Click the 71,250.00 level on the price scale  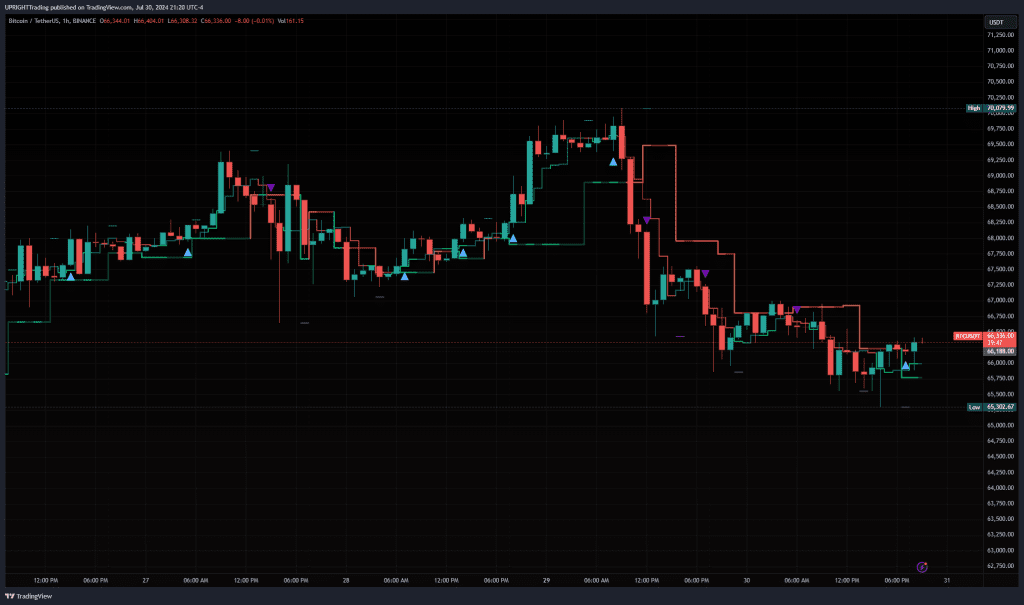coord(1000,35)
